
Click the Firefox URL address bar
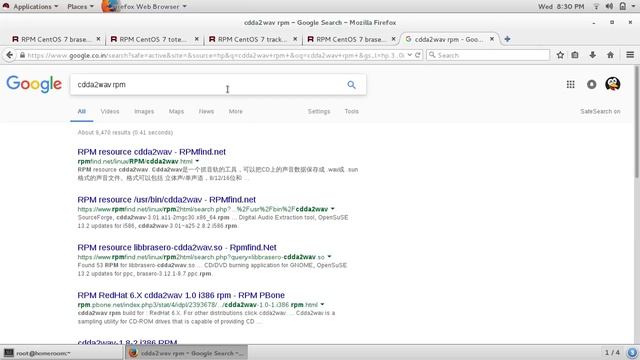(216, 55)
